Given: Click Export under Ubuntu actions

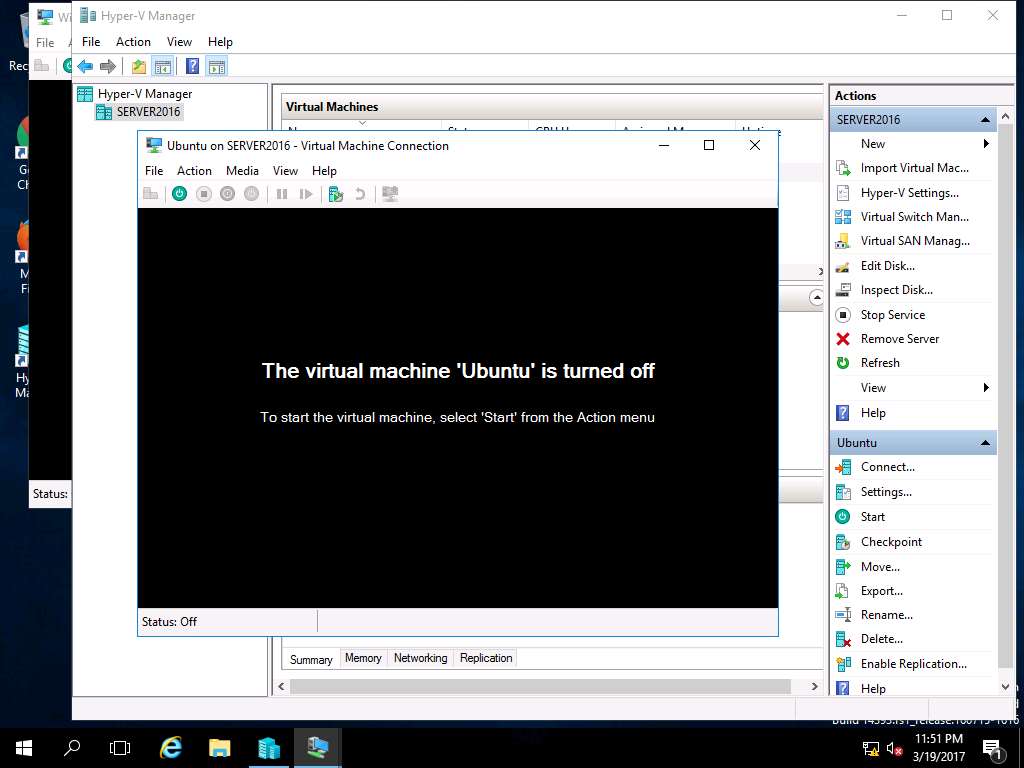Looking at the screenshot, I should click(x=881, y=590).
